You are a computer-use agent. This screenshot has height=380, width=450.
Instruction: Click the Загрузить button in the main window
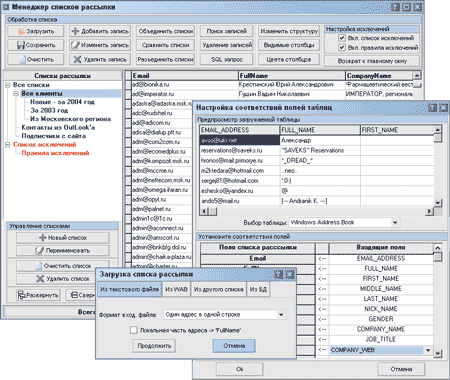(35, 31)
